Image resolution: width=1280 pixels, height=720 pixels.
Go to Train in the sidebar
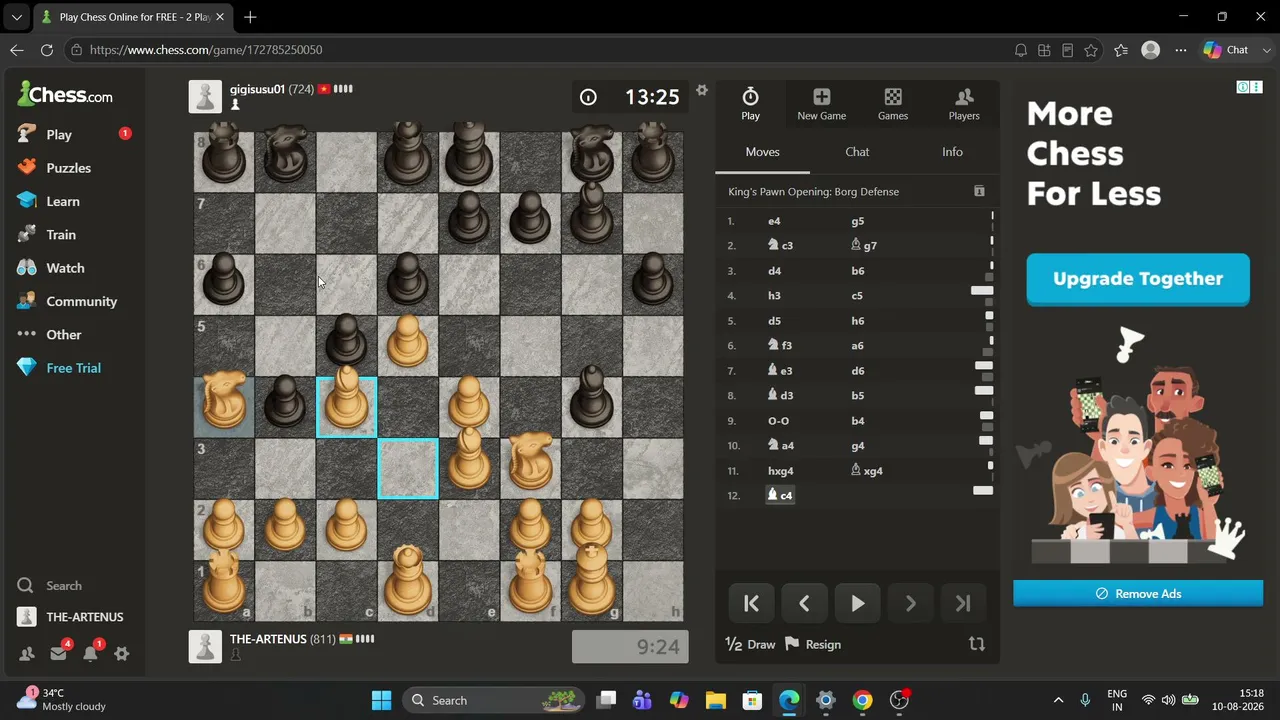coord(47,235)
